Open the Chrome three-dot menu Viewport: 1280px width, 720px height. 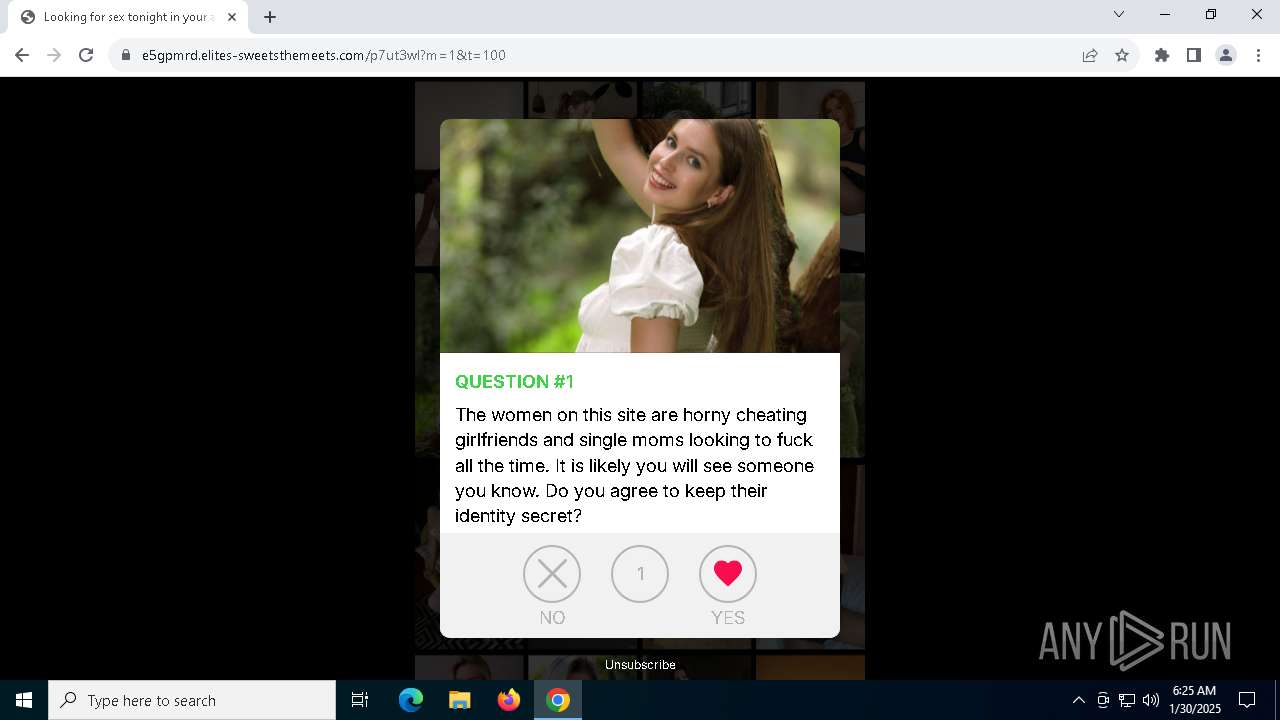click(x=1258, y=55)
